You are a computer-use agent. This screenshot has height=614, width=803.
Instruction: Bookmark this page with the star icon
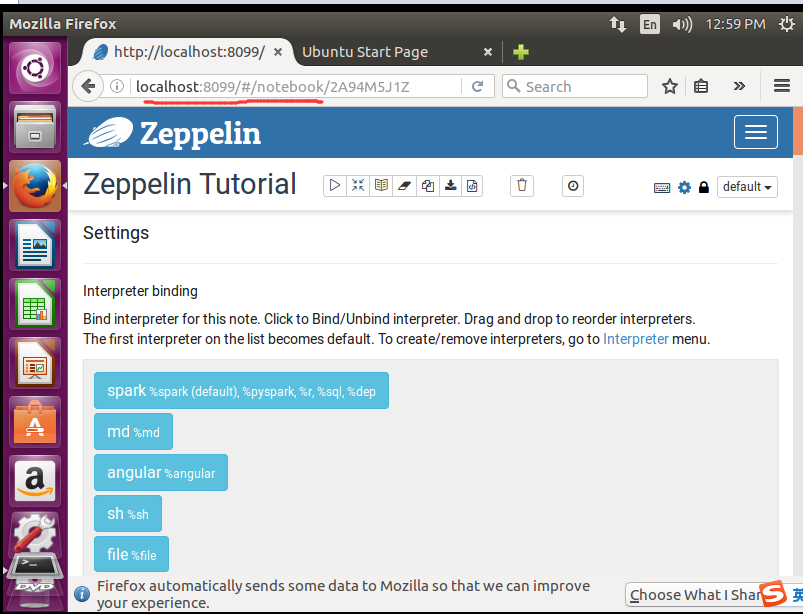tap(669, 86)
